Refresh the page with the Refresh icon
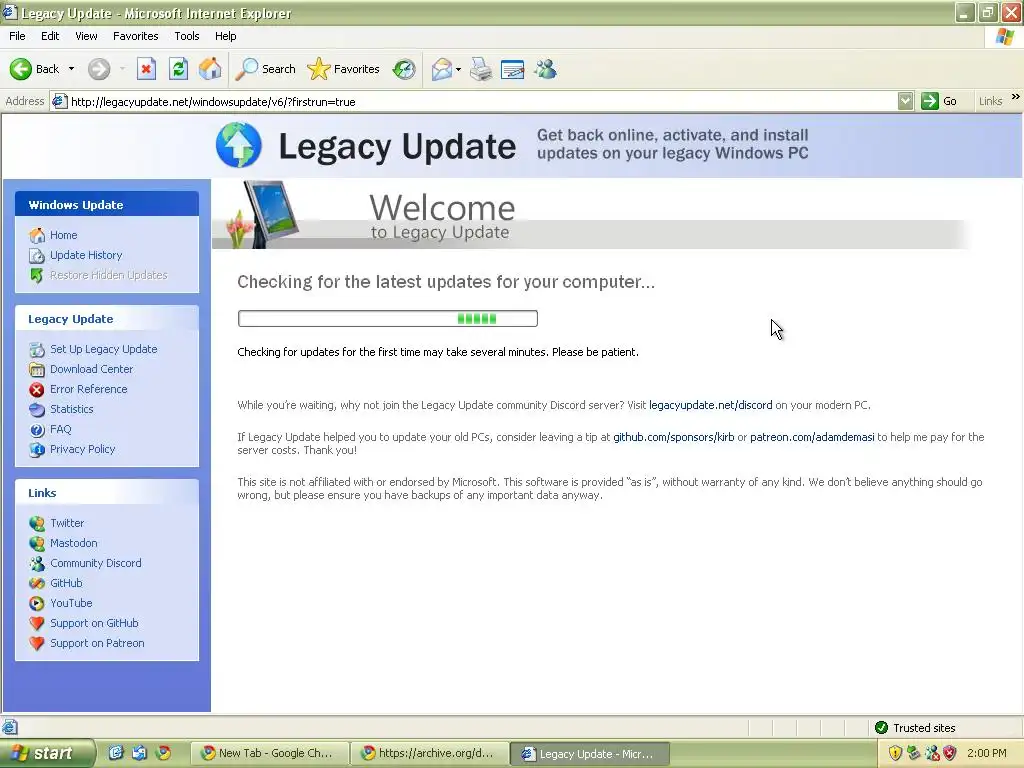Image resolution: width=1024 pixels, height=768 pixels. tap(178, 69)
